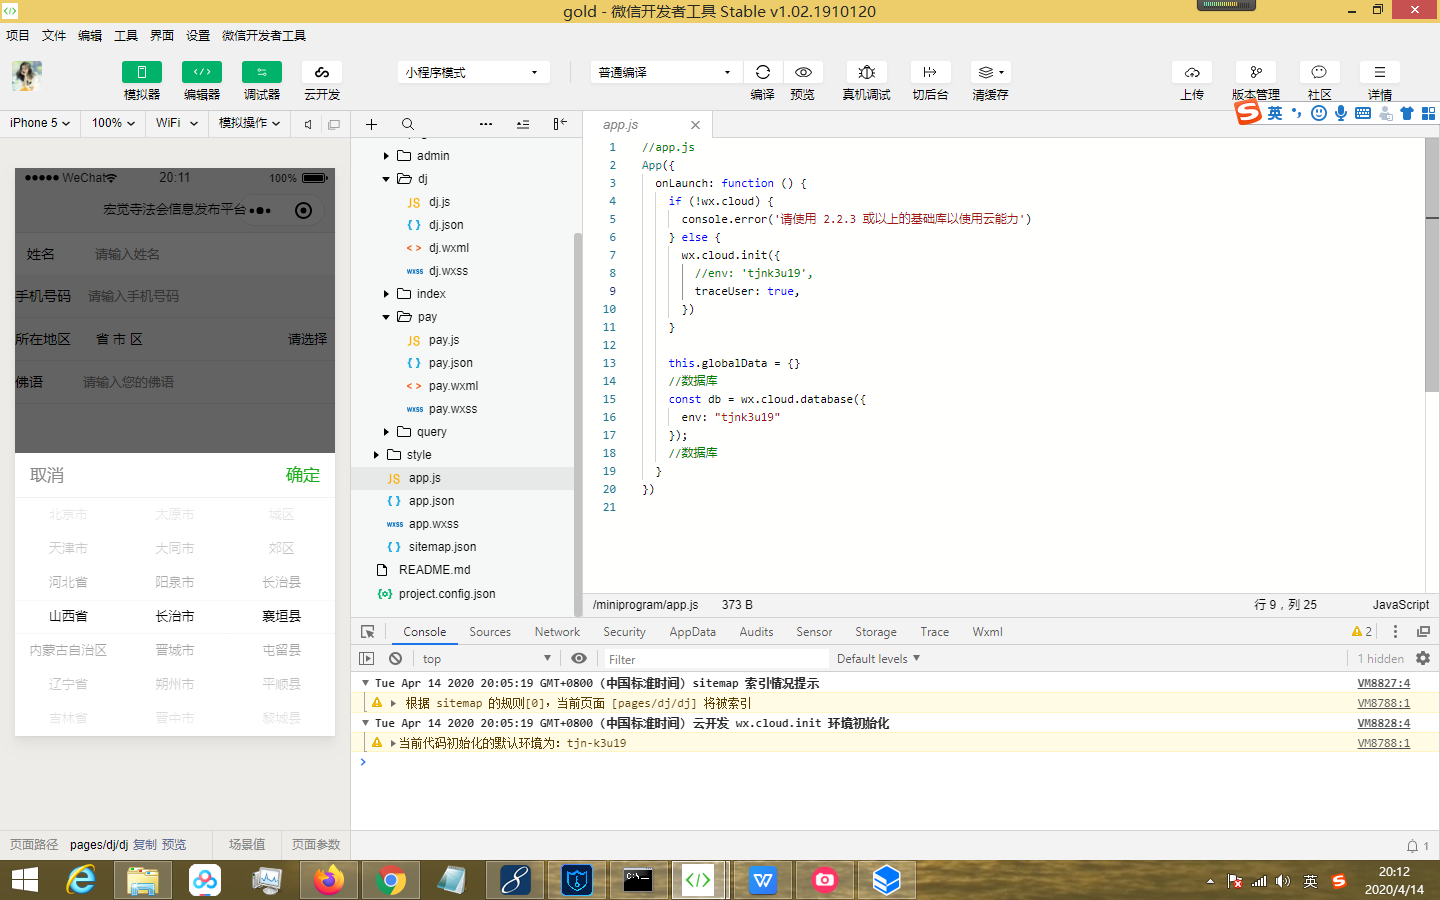Toggle the console live expression eye
1440x900 pixels.
(x=579, y=659)
